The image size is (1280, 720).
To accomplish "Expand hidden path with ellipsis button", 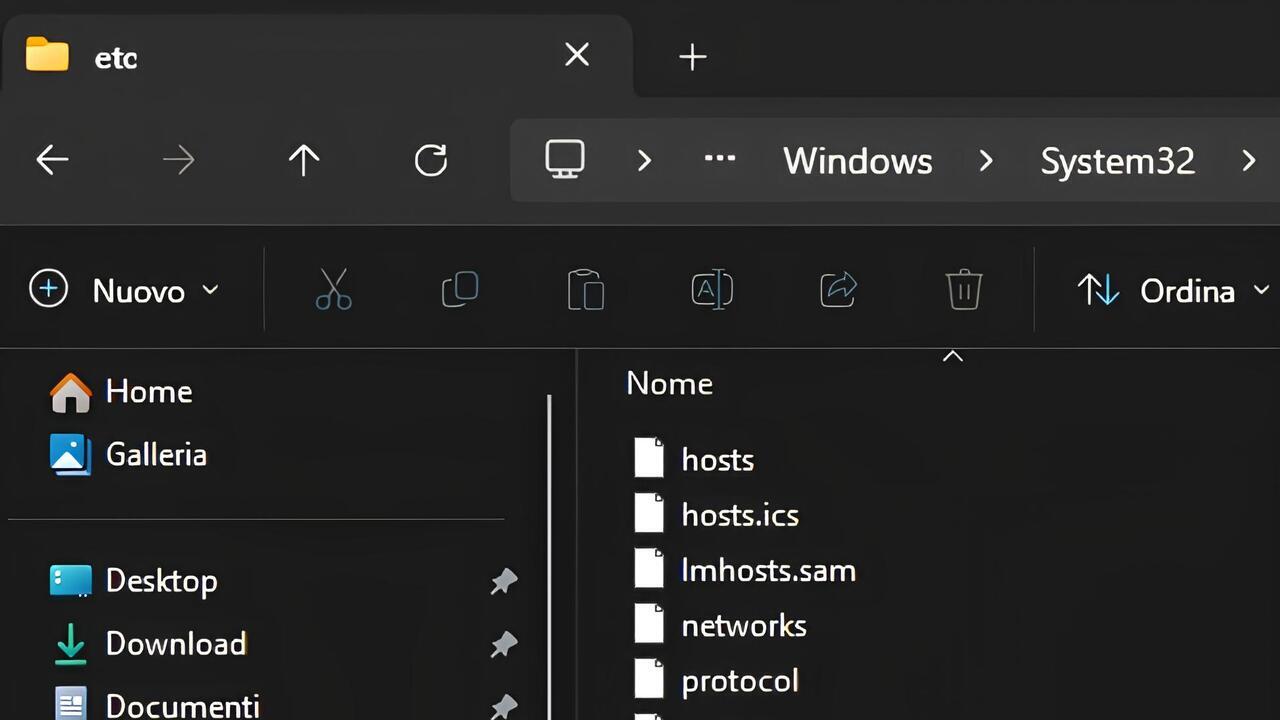I will click(720, 160).
